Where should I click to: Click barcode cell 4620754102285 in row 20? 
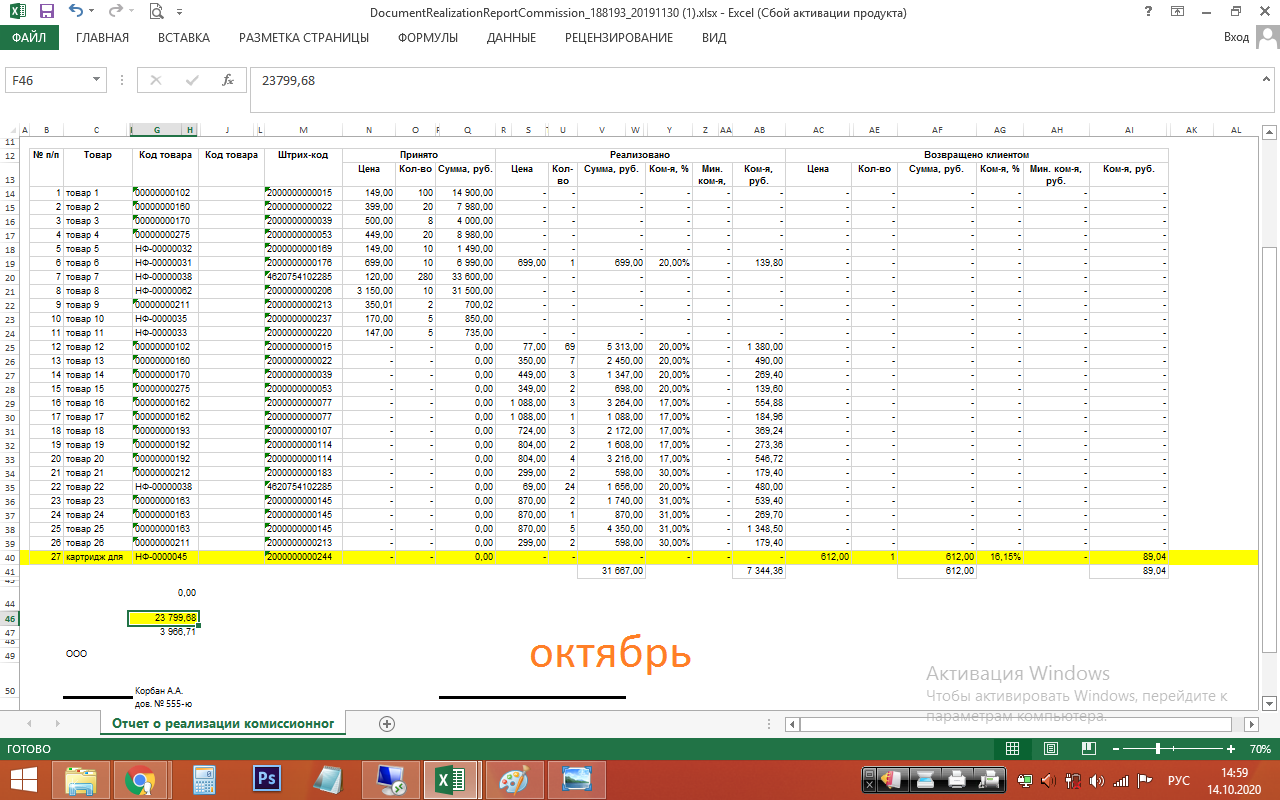(x=303, y=277)
